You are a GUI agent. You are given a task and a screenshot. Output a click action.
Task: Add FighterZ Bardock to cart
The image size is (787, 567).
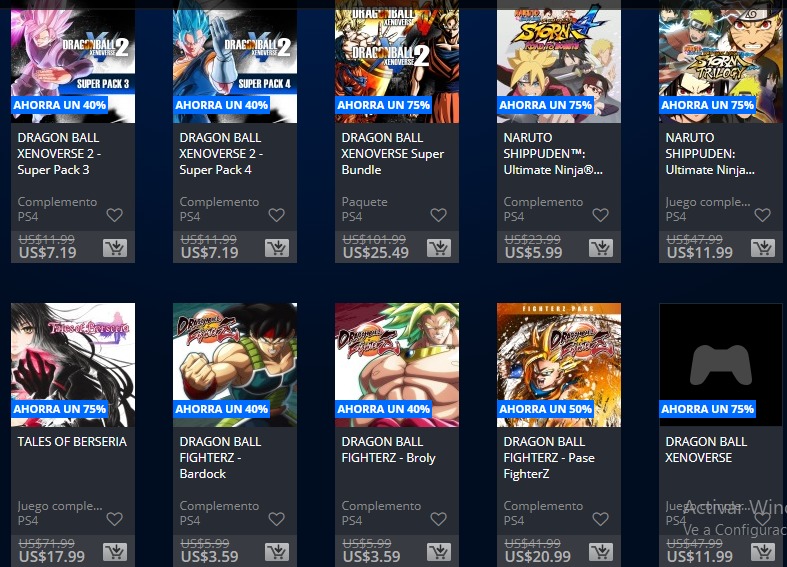click(x=277, y=552)
